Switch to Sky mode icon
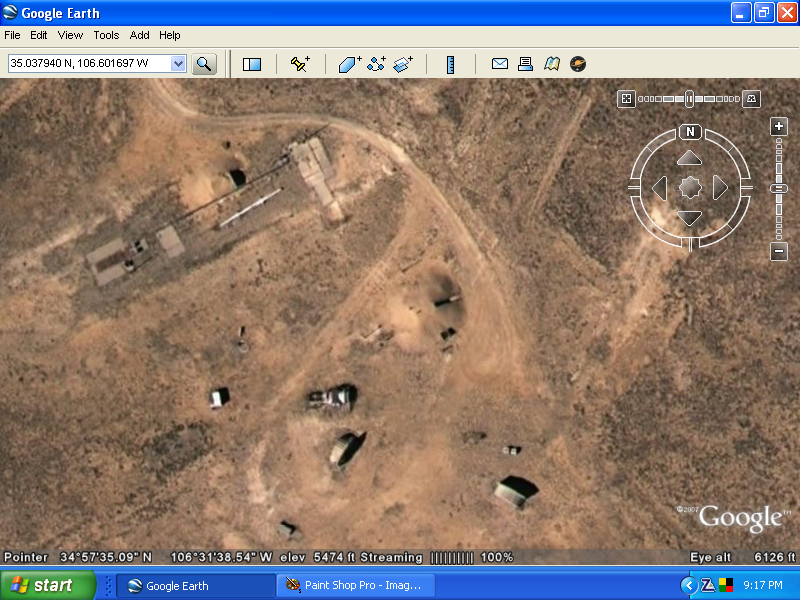Viewport: 800px width, 600px height. point(578,64)
